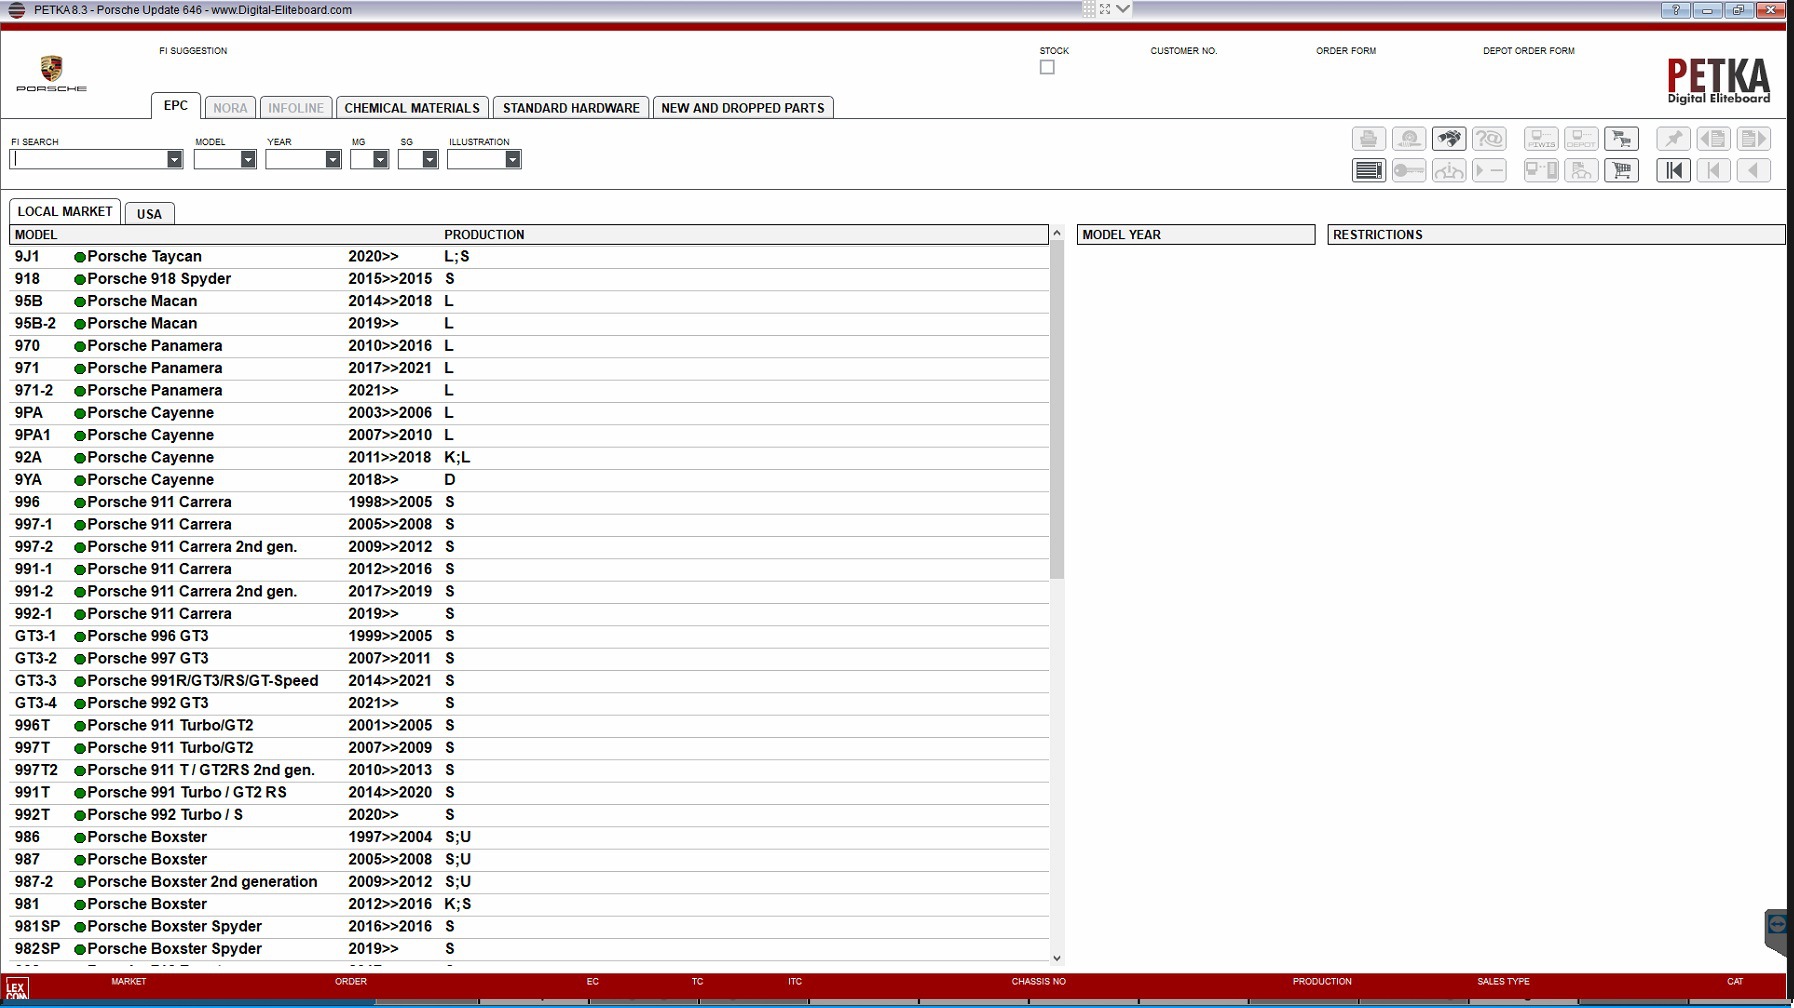Select the LOCAL MARKET tab
Viewport: 1794px width, 1008px height.
pyautogui.click(x=65, y=211)
